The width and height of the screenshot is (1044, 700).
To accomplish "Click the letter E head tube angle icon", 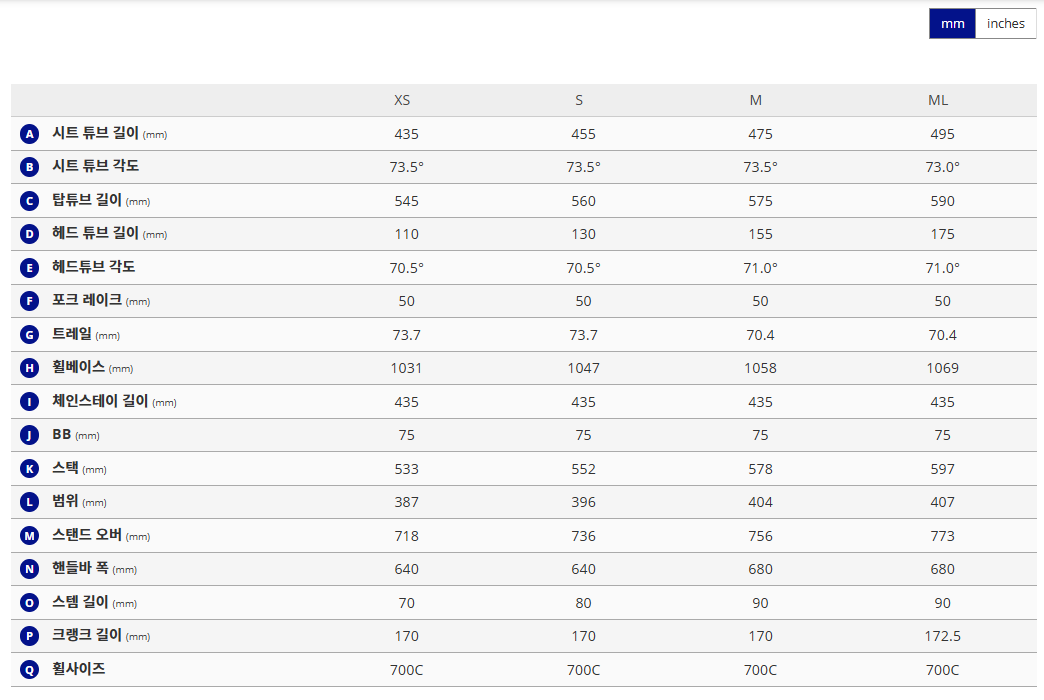I will [x=29, y=267].
